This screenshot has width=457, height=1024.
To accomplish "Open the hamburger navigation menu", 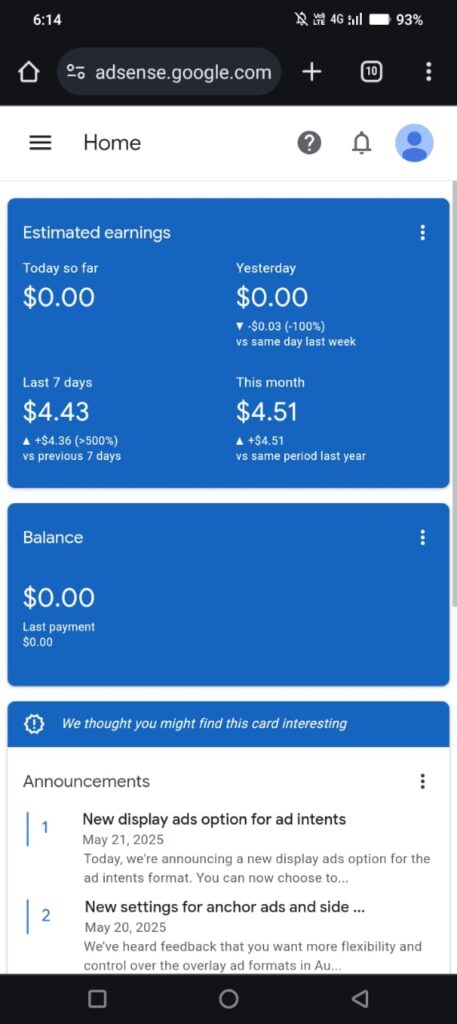I will pos(40,143).
